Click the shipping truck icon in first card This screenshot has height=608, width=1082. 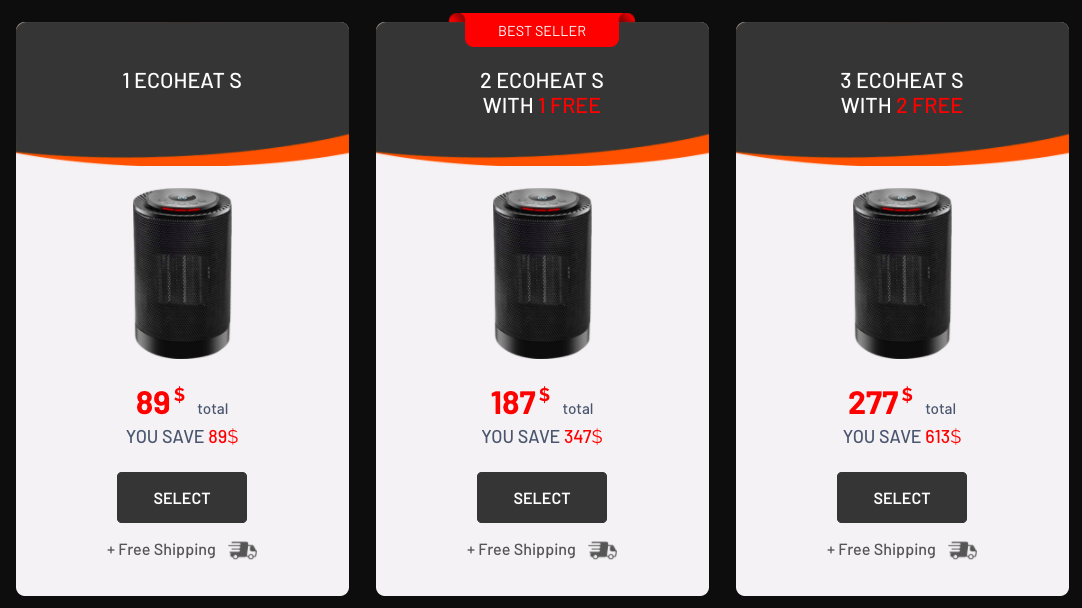243,550
